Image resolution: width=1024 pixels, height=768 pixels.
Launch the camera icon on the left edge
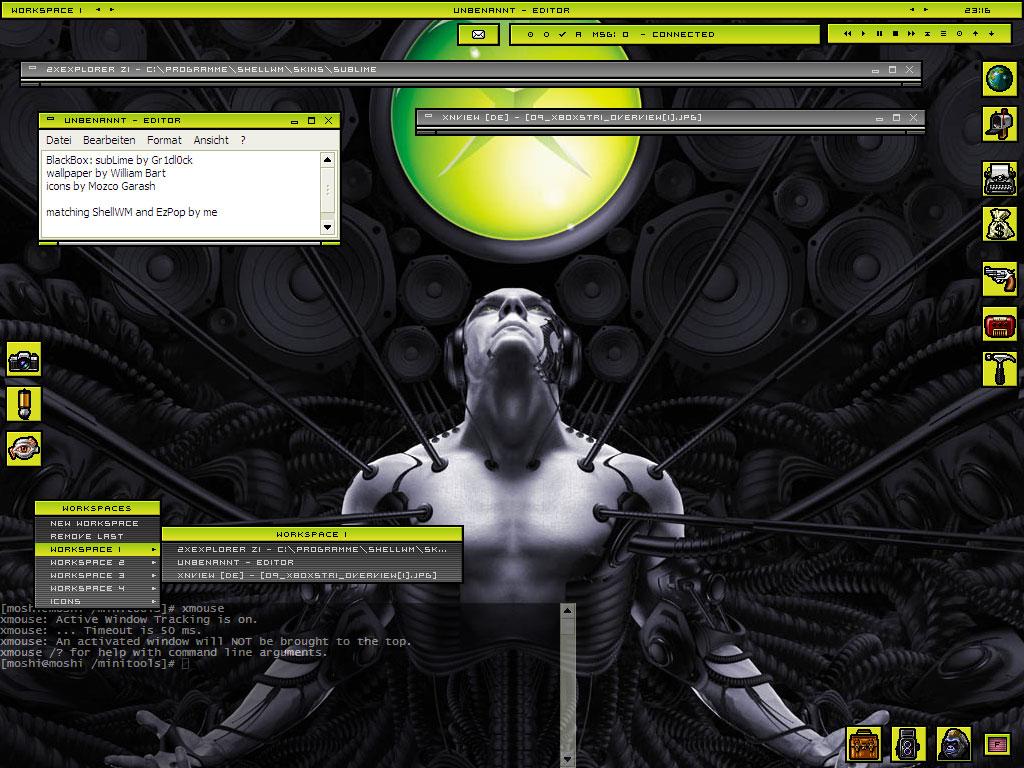[x=24, y=359]
